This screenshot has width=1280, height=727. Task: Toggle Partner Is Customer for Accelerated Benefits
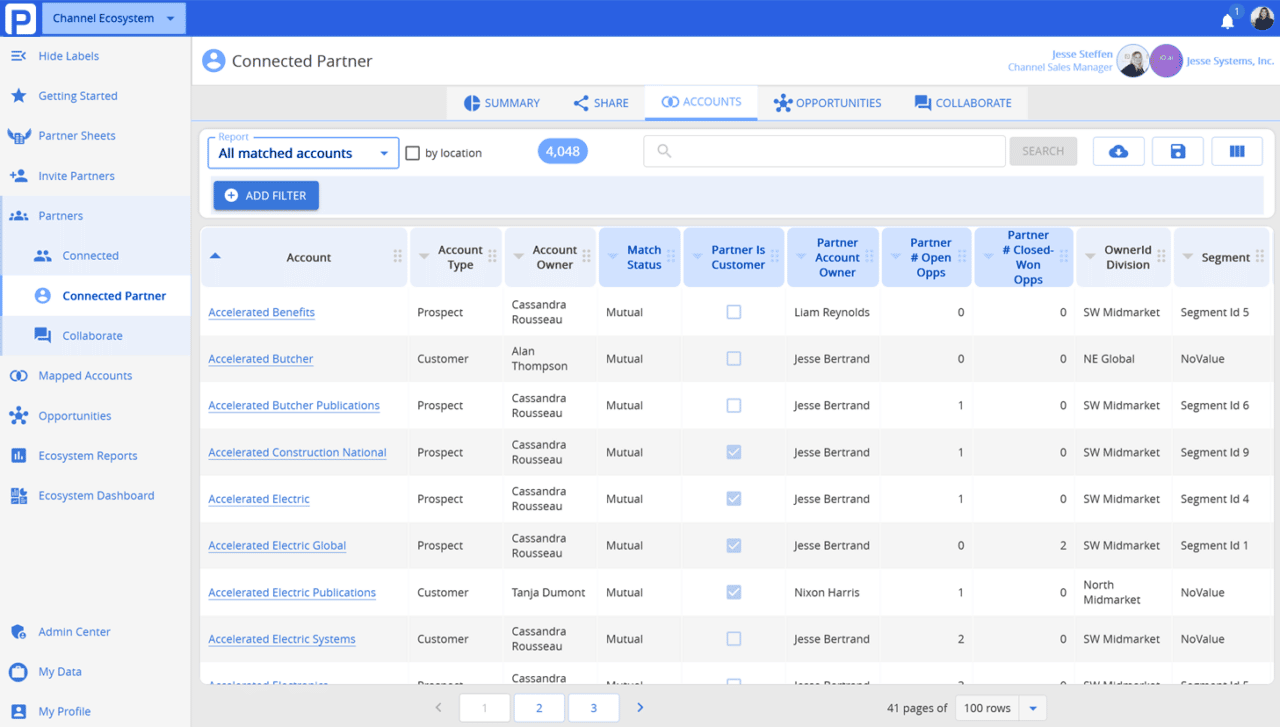[x=734, y=312]
